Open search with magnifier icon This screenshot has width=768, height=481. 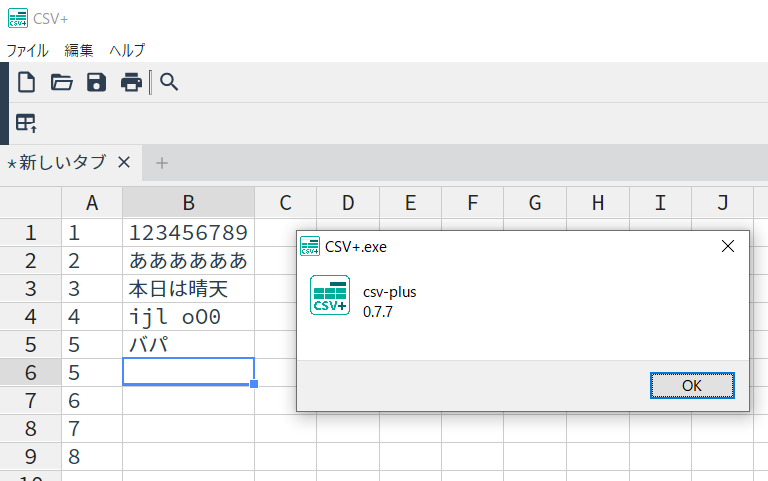click(x=169, y=82)
